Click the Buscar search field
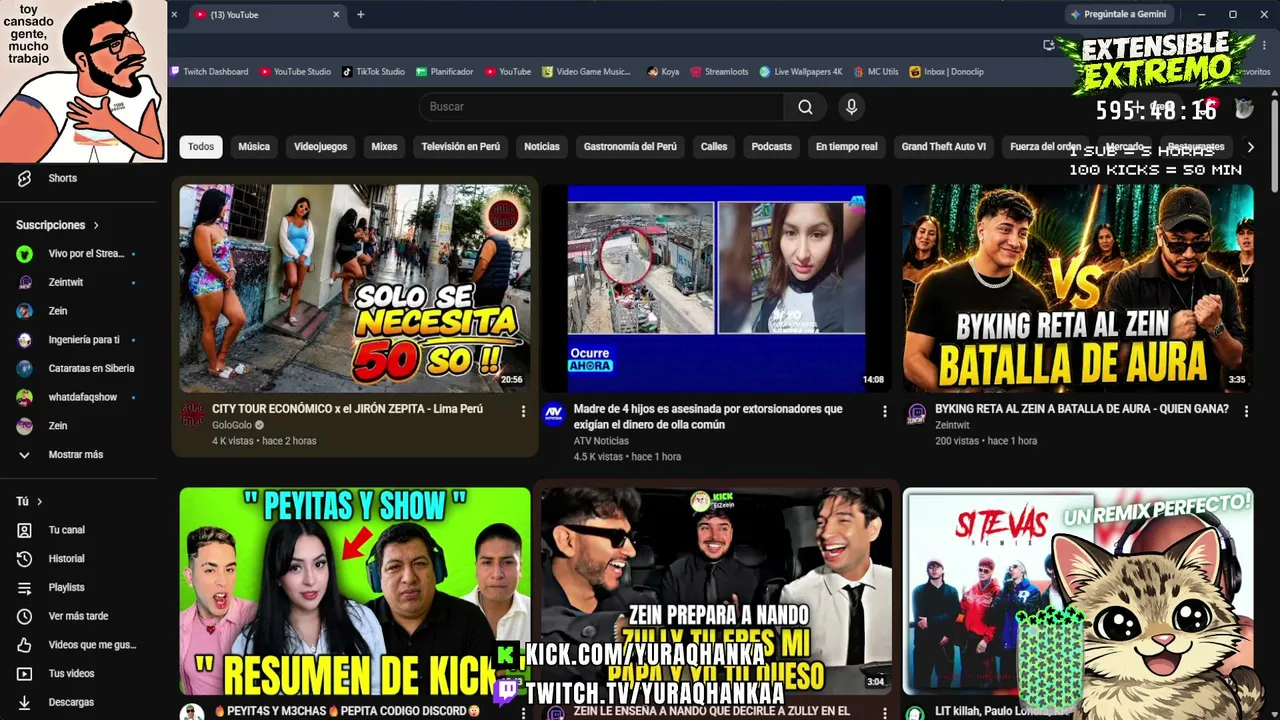The width and height of the screenshot is (1280, 720). [x=601, y=107]
